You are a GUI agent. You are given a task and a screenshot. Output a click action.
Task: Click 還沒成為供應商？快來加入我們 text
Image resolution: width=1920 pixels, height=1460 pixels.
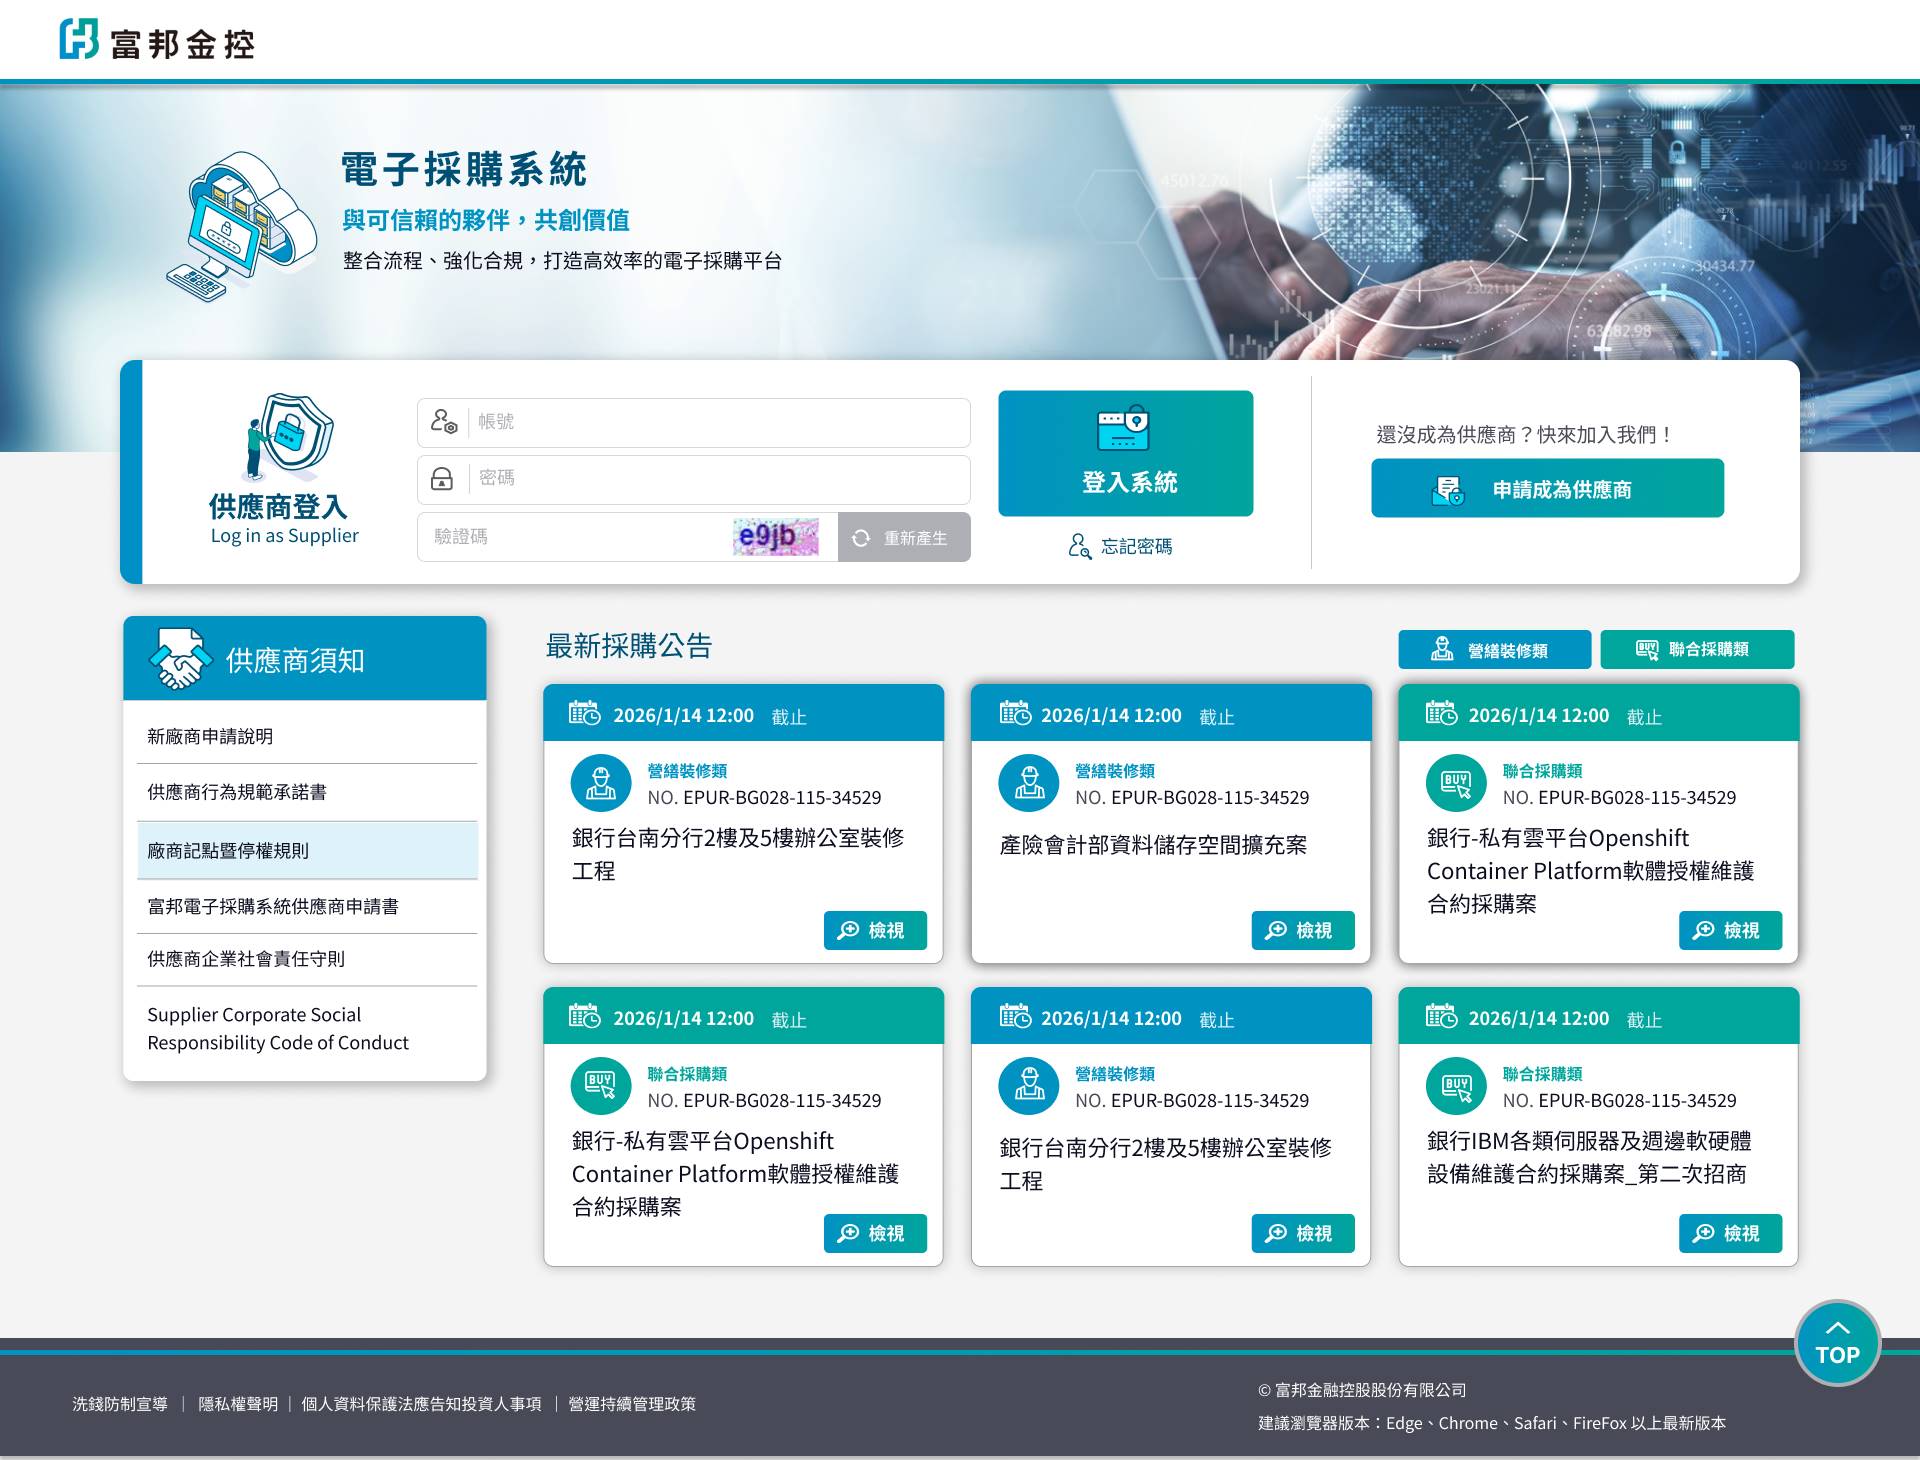1524,434
